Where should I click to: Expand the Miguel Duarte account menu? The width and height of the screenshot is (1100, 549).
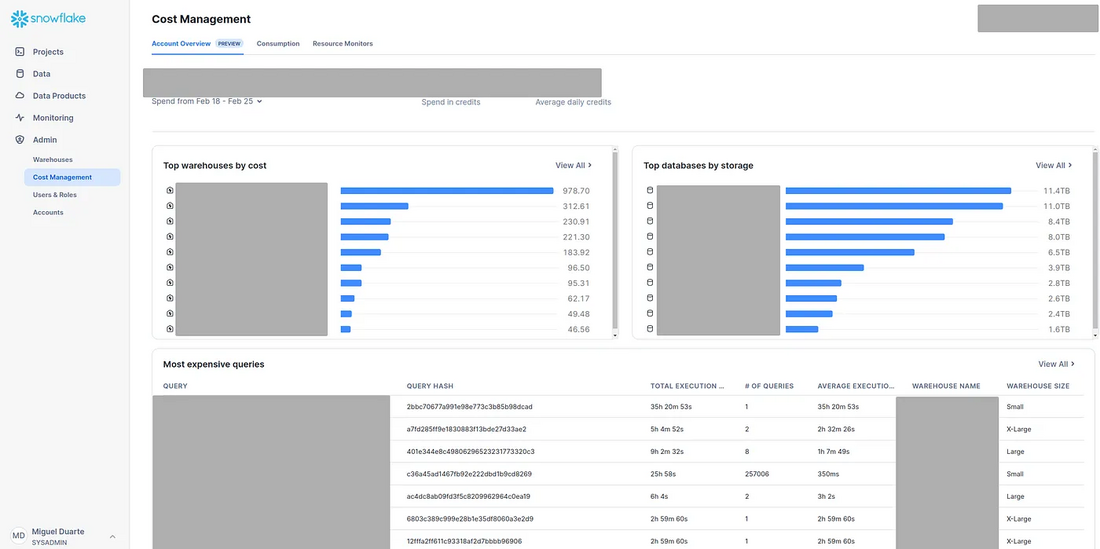(112, 536)
